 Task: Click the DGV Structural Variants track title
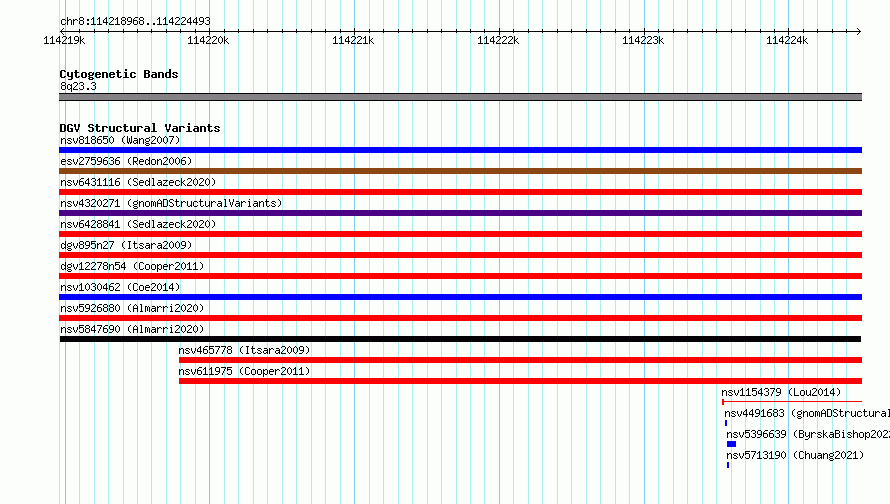click(x=140, y=128)
